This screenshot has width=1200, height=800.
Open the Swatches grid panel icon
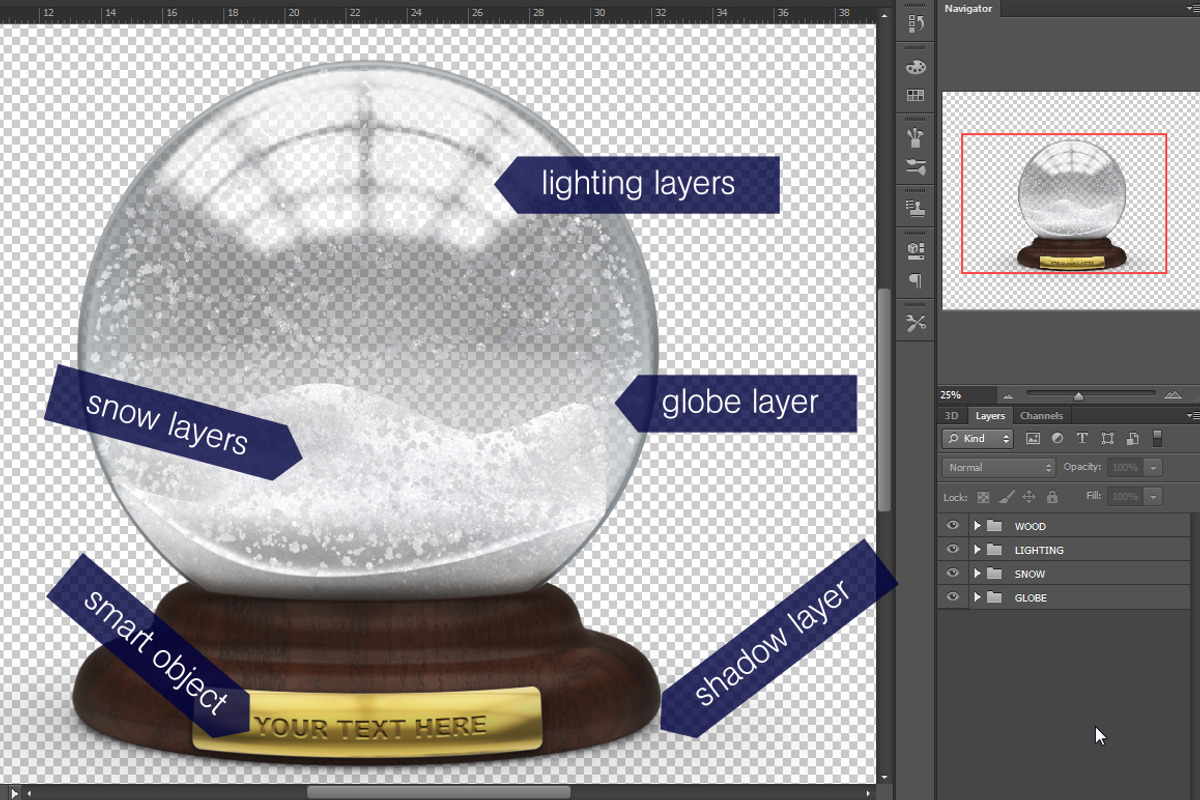[915, 96]
